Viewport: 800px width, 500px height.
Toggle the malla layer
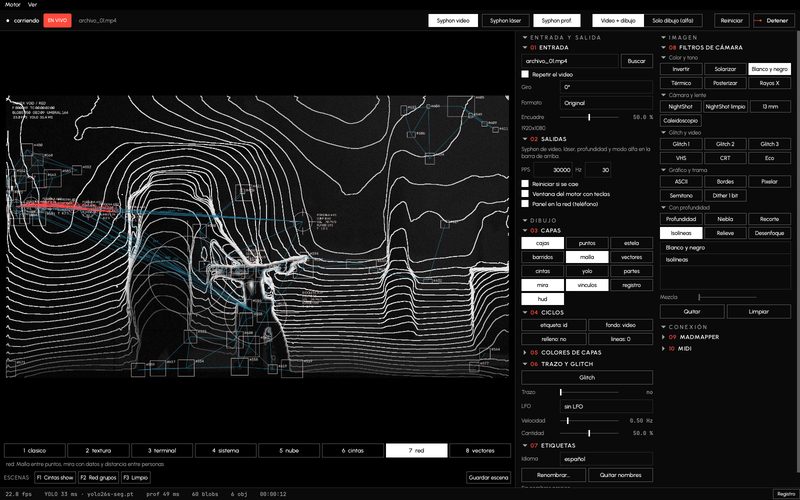point(587,257)
